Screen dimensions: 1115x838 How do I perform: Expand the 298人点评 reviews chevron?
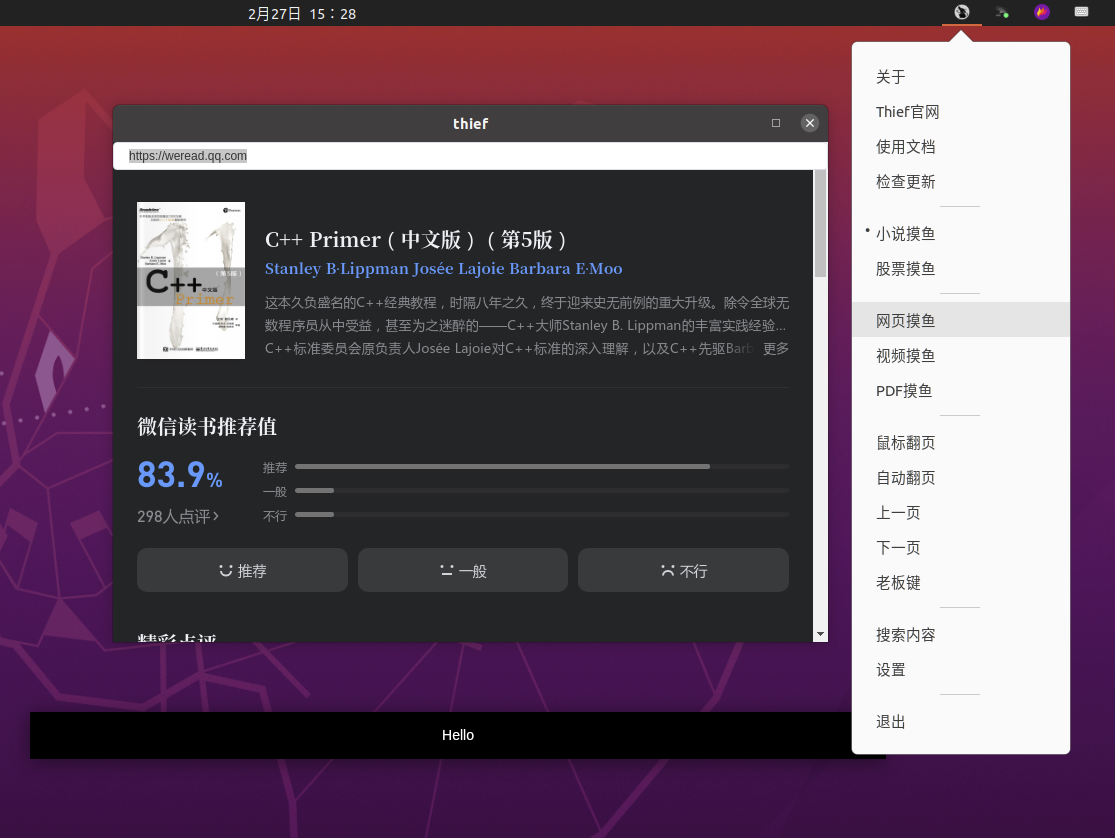(x=216, y=516)
